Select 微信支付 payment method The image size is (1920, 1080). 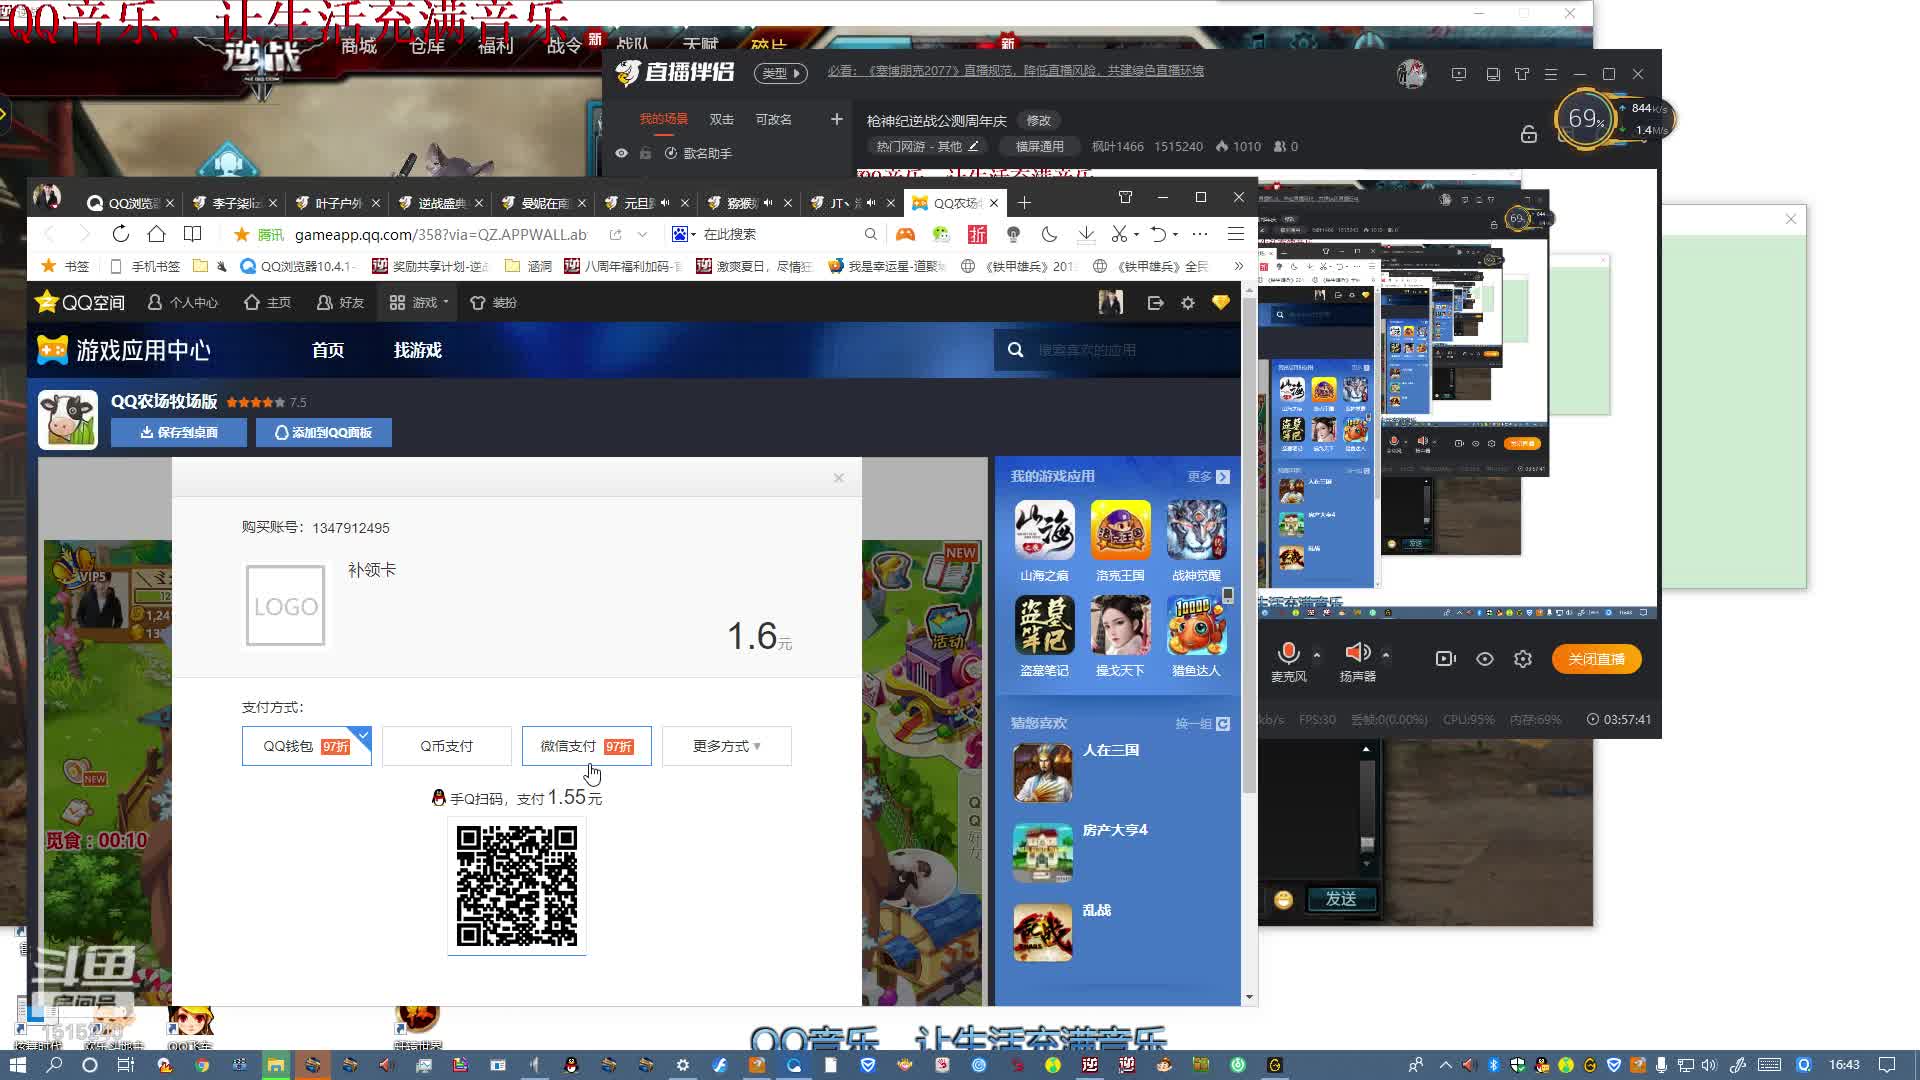pyautogui.click(x=587, y=746)
